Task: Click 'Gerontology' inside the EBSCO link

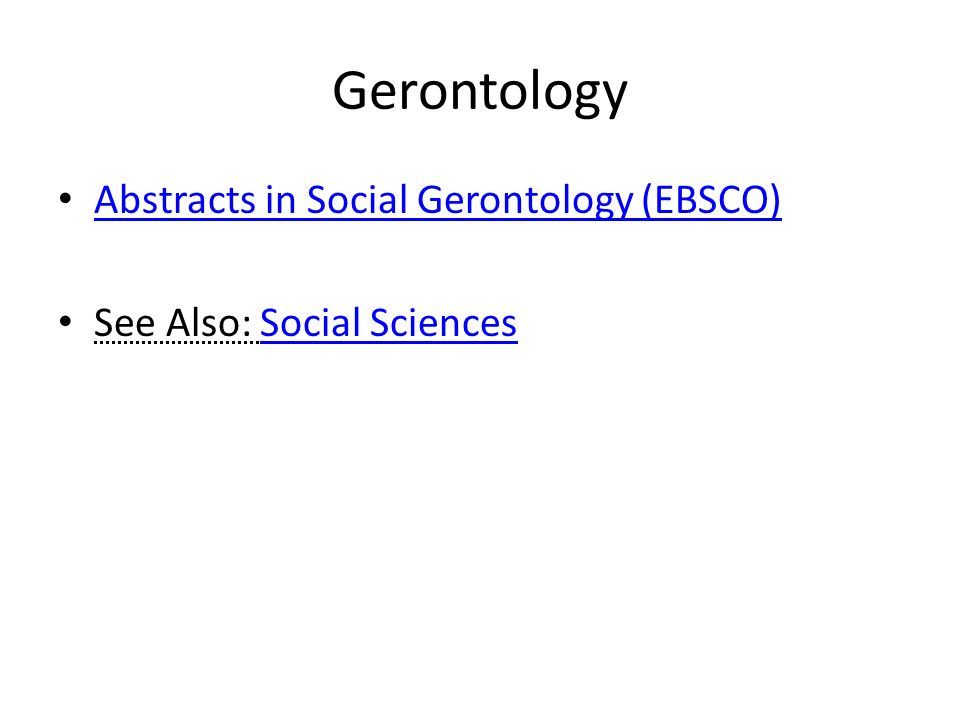Action: pos(525,201)
